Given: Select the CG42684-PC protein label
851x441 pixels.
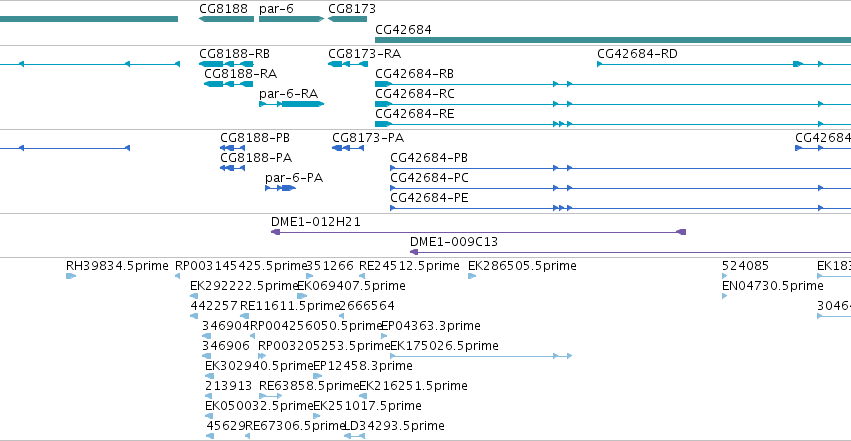Looking at the screenshot, I should [x=429, y=178].
